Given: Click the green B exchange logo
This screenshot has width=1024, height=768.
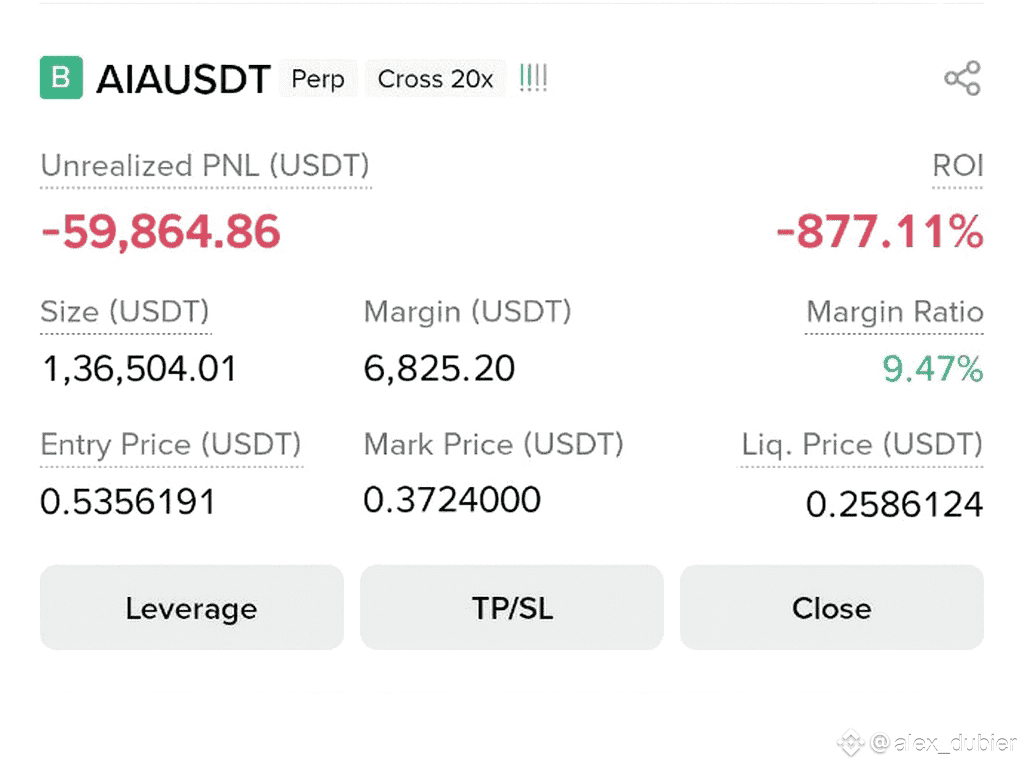Looking at the screenshot, I should coord(61,78).
